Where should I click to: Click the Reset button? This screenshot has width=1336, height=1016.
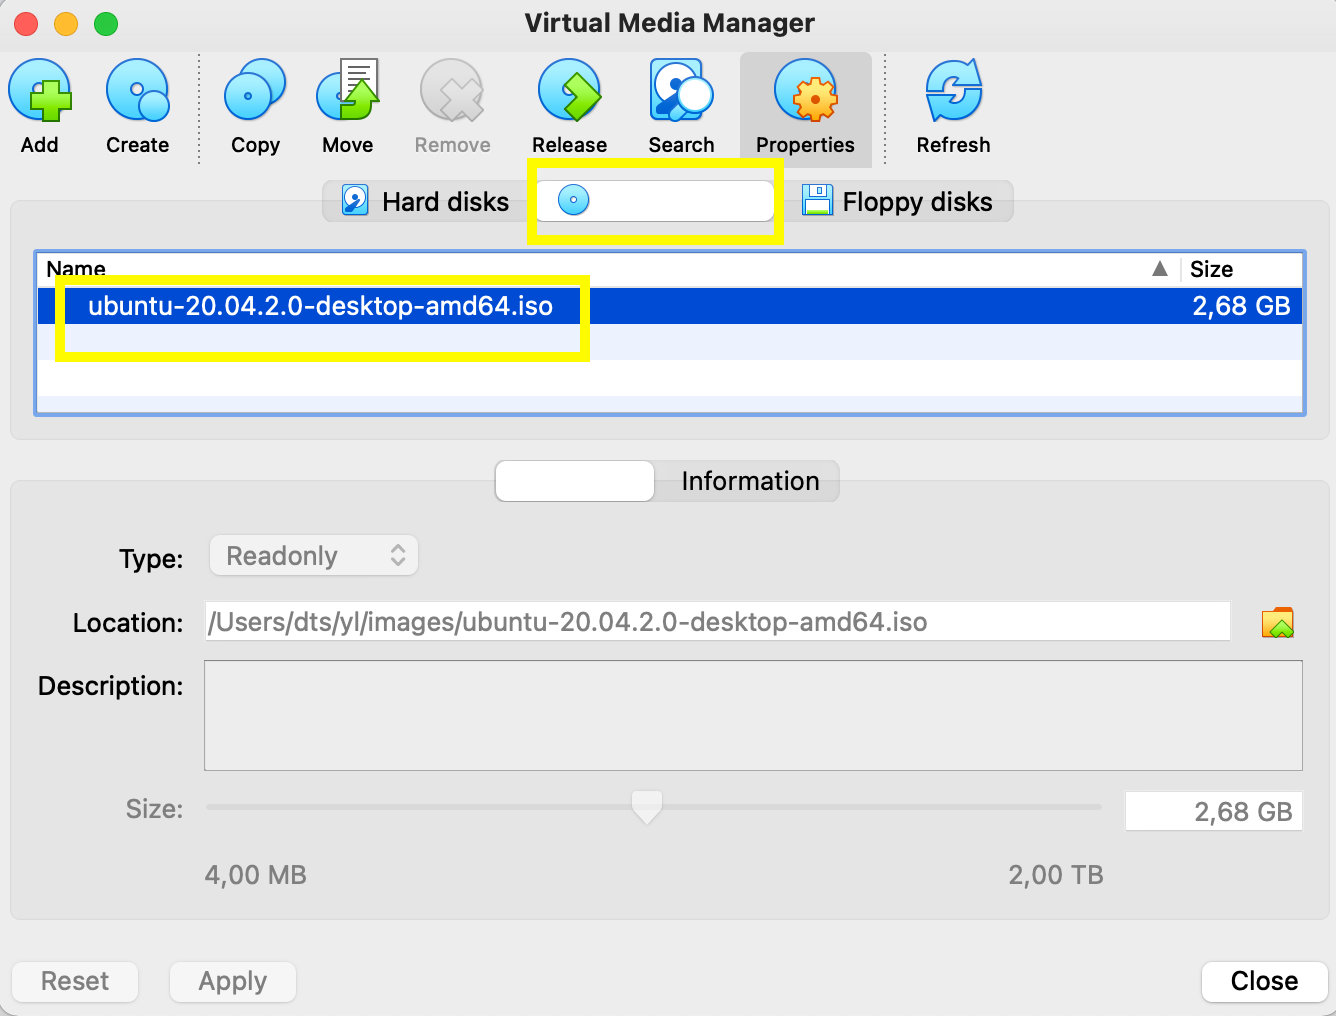tap(74, 981)
